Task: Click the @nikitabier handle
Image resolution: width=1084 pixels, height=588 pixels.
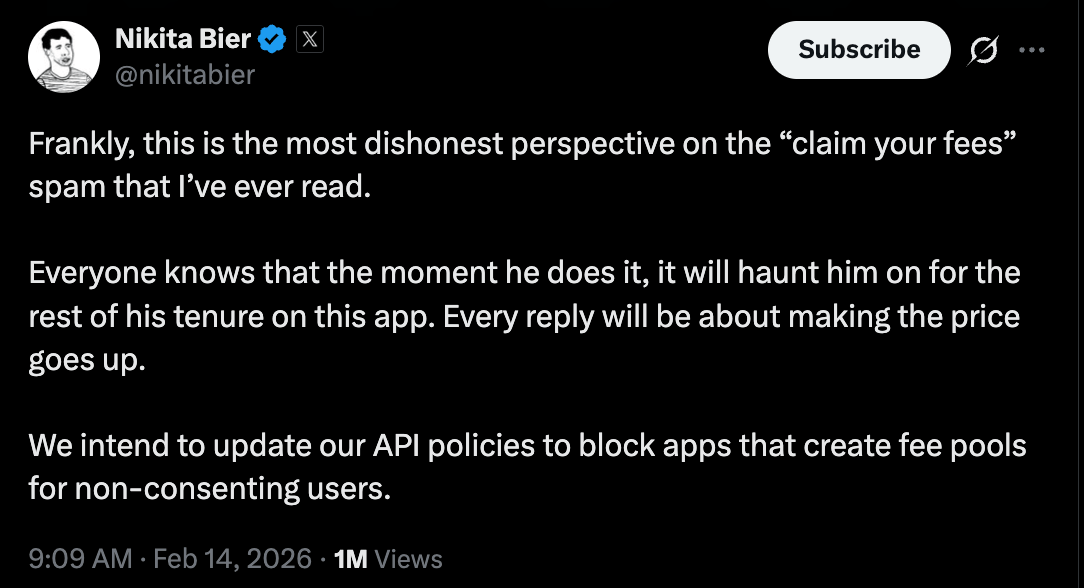Action: click(x=186, y=74)
